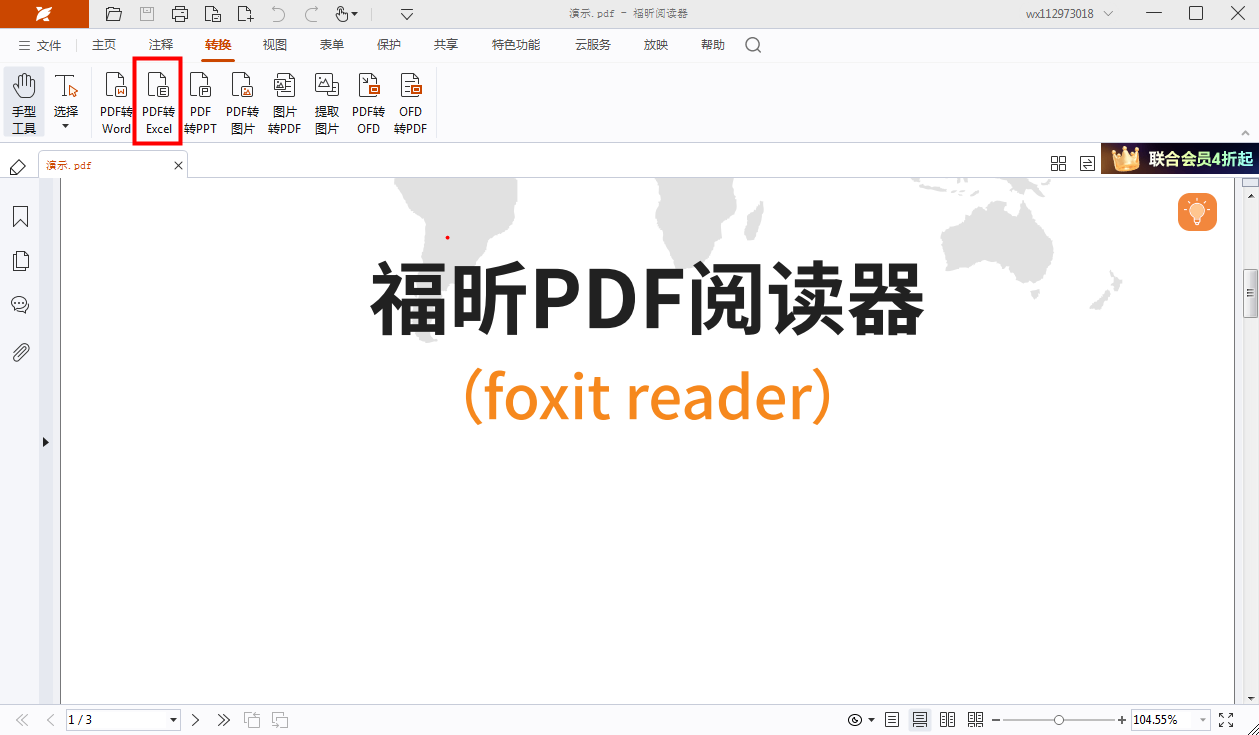The width and height of the screenshot is (1259, 735).
Task: Jump to the last page
Action: click(223, 720)
